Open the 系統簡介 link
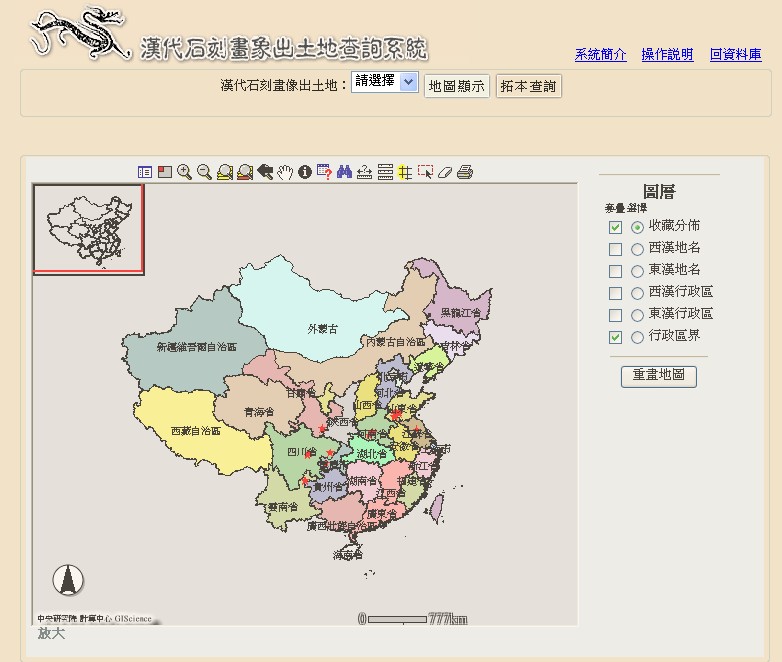 (x=601, y=55)
